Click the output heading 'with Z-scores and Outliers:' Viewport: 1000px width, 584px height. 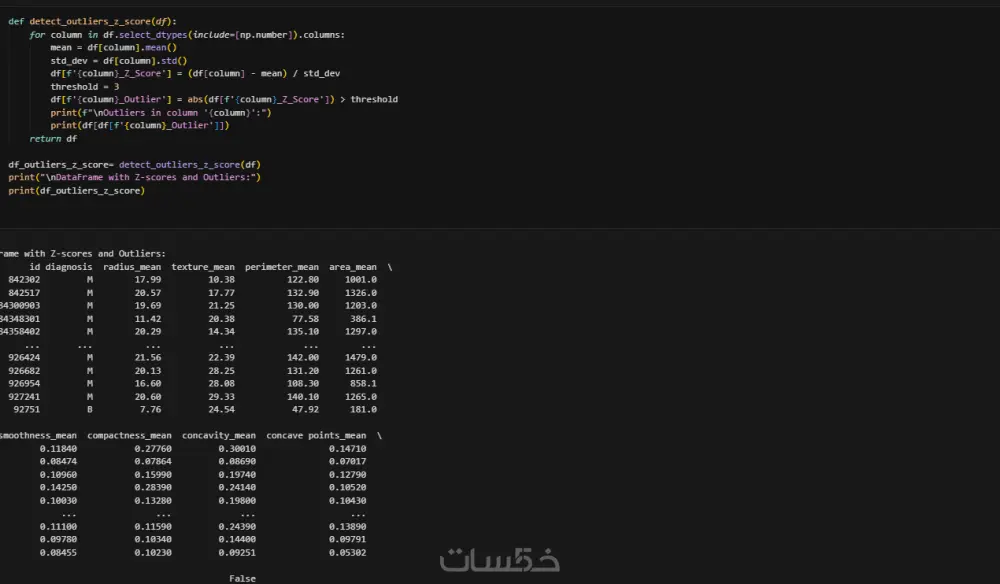point(94,254)
